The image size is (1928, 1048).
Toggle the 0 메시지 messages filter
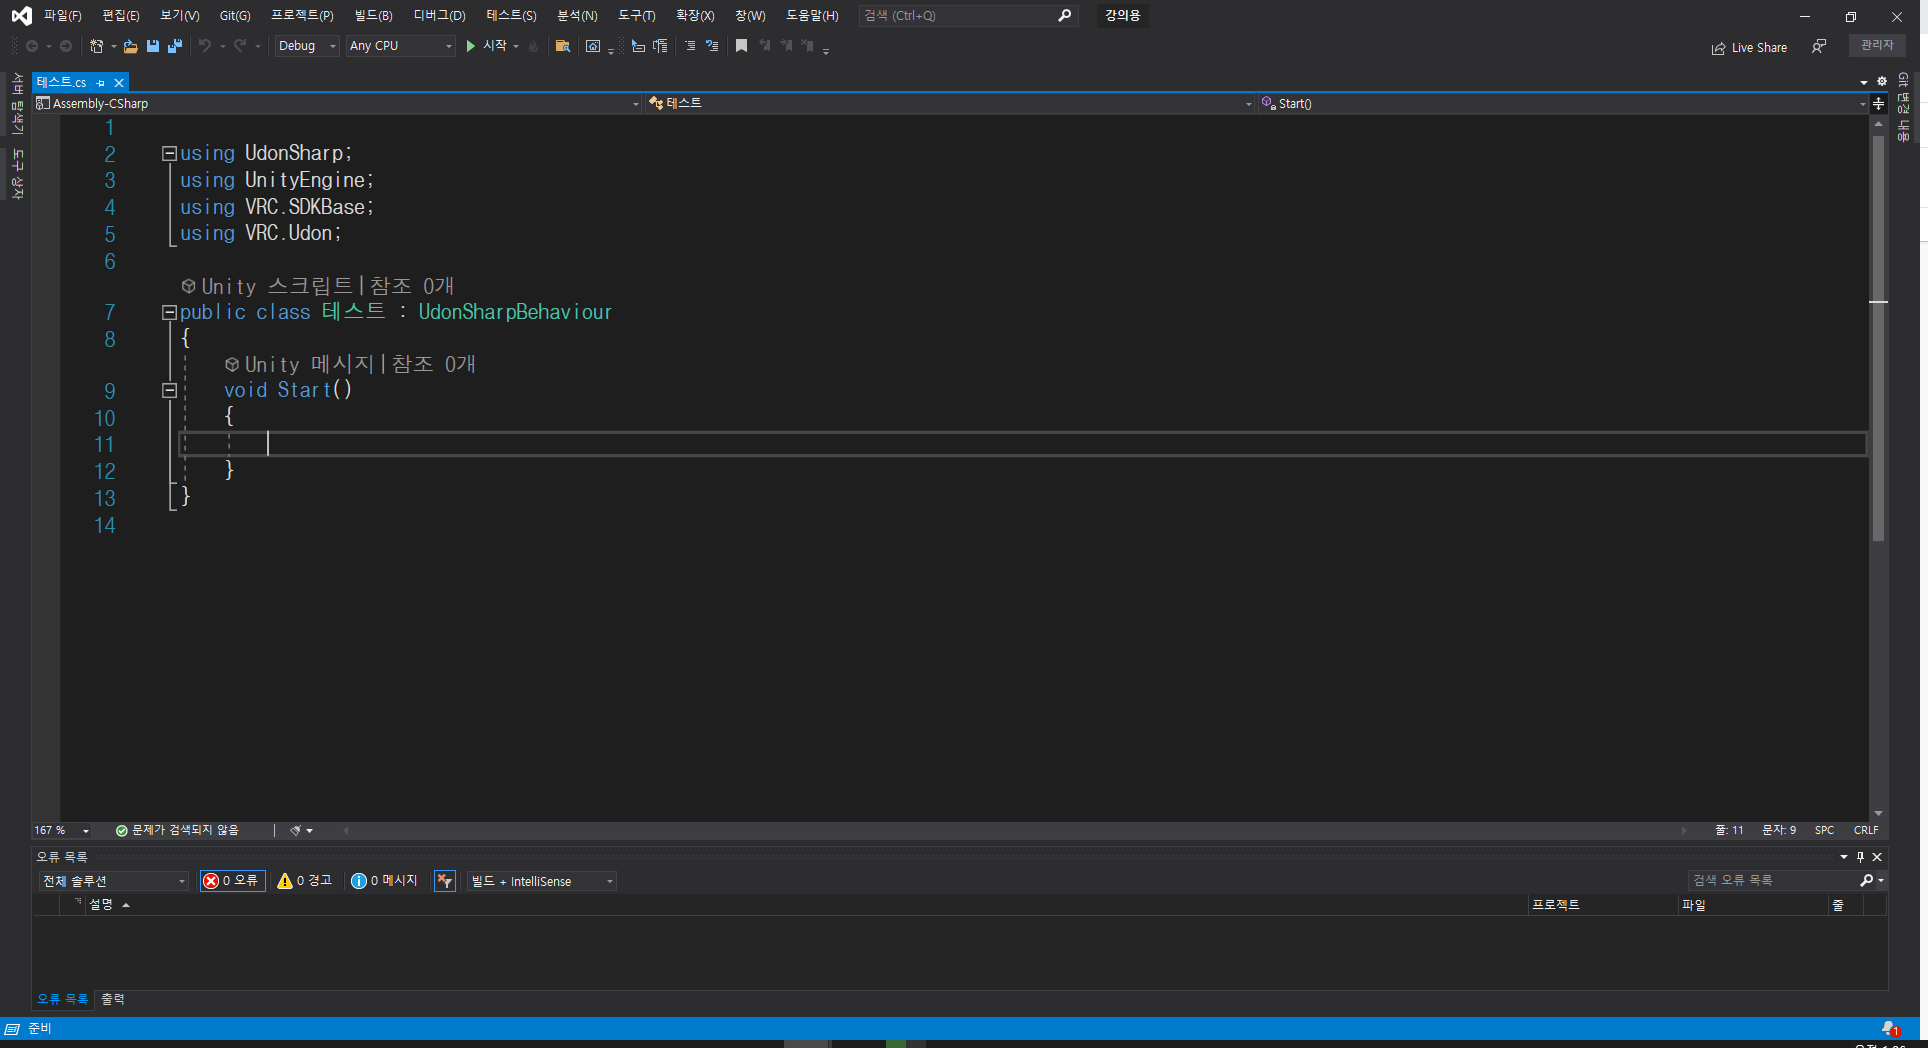coord(384,881)
